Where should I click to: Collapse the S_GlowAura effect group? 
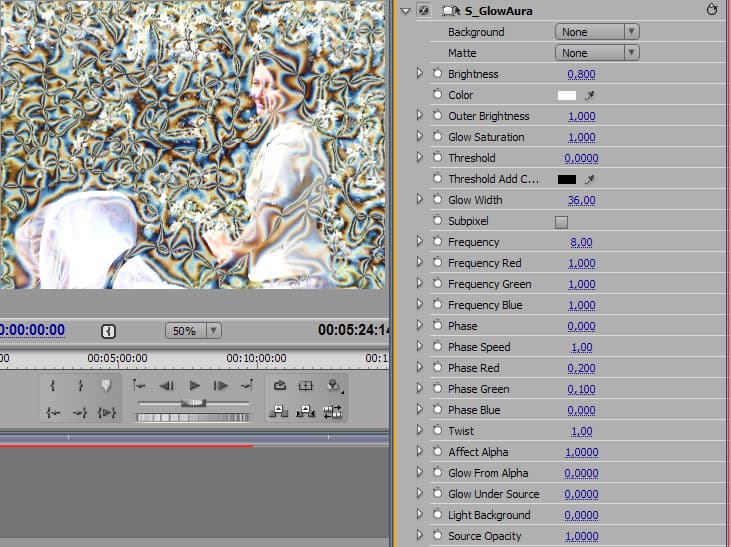pos(405,11)
